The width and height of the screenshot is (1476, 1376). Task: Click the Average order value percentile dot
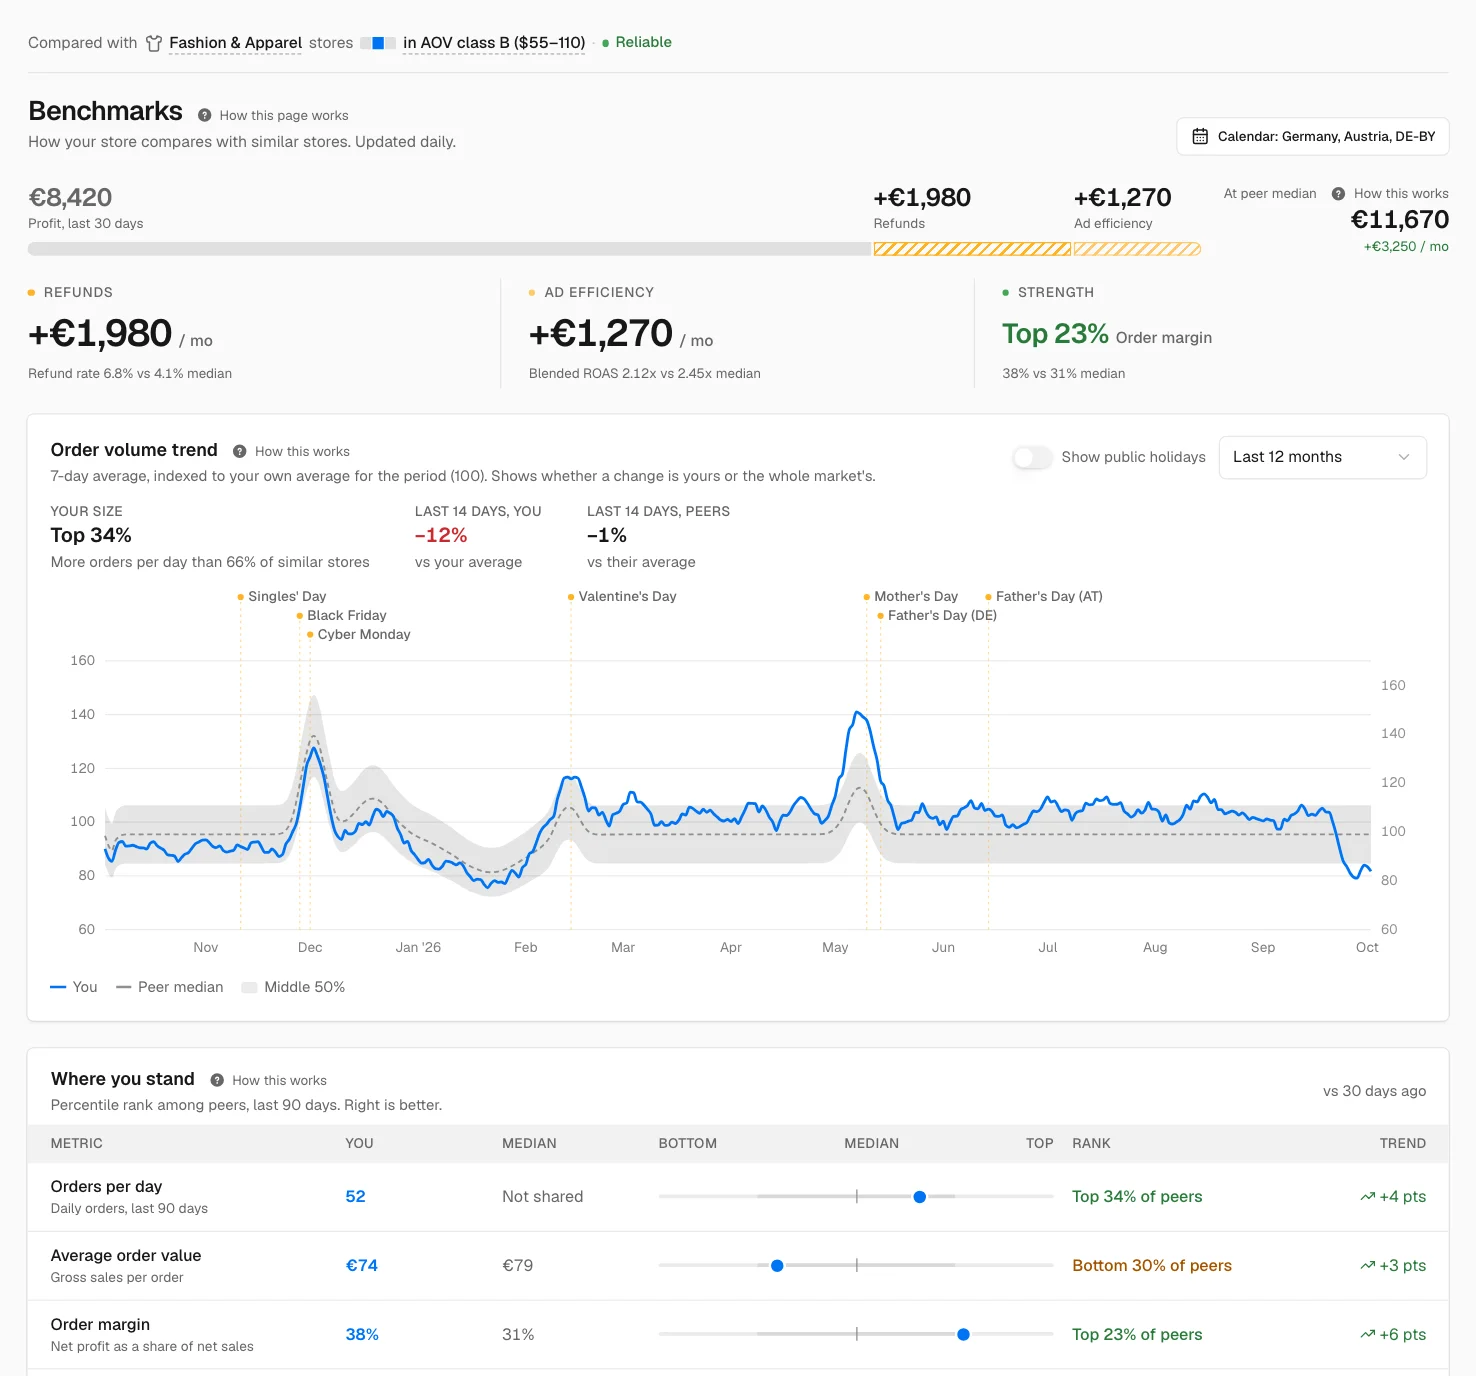(x=777, y=1266)
